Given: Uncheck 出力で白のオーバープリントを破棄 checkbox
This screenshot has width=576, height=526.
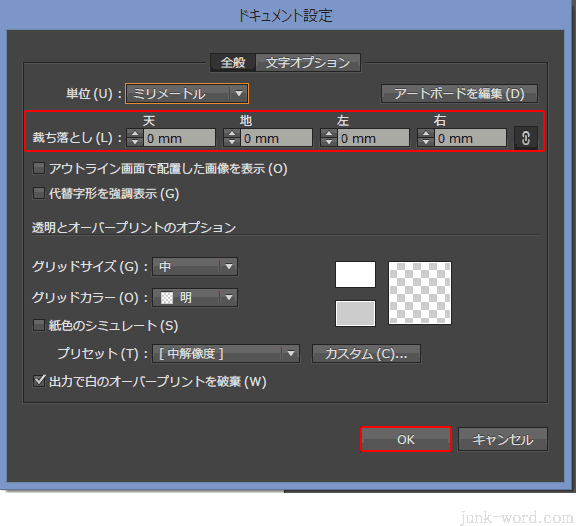Looking at the screenshot, I should [x=39, y=381].
